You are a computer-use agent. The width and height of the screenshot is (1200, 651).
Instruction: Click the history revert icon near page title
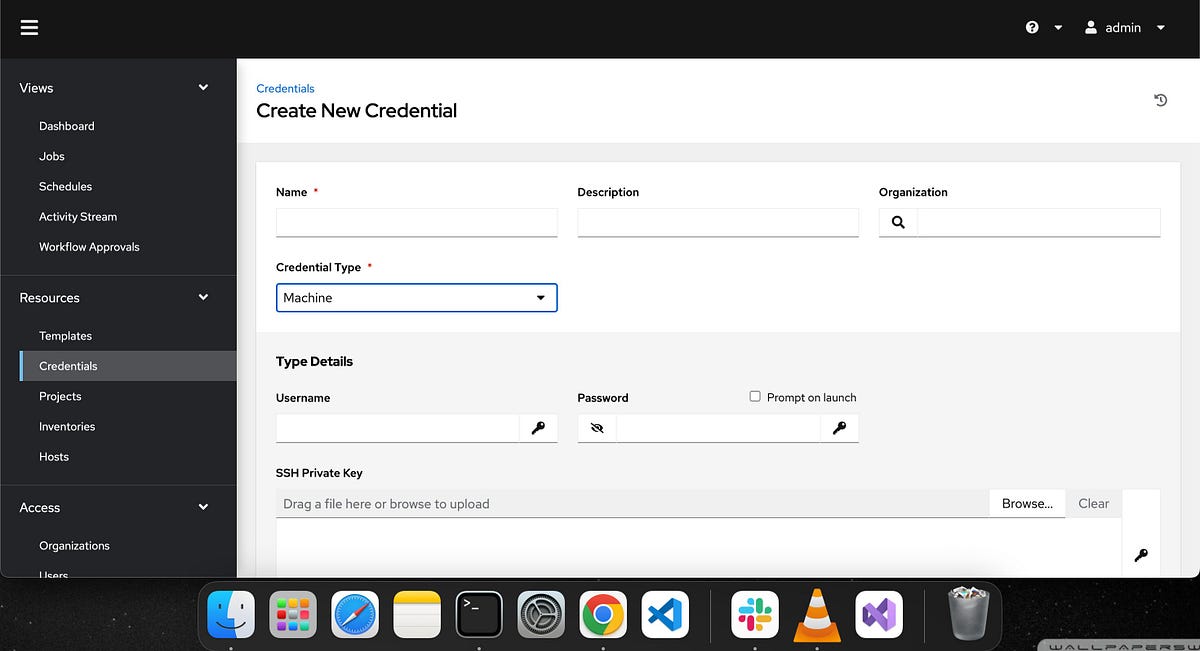point(1159,100)
